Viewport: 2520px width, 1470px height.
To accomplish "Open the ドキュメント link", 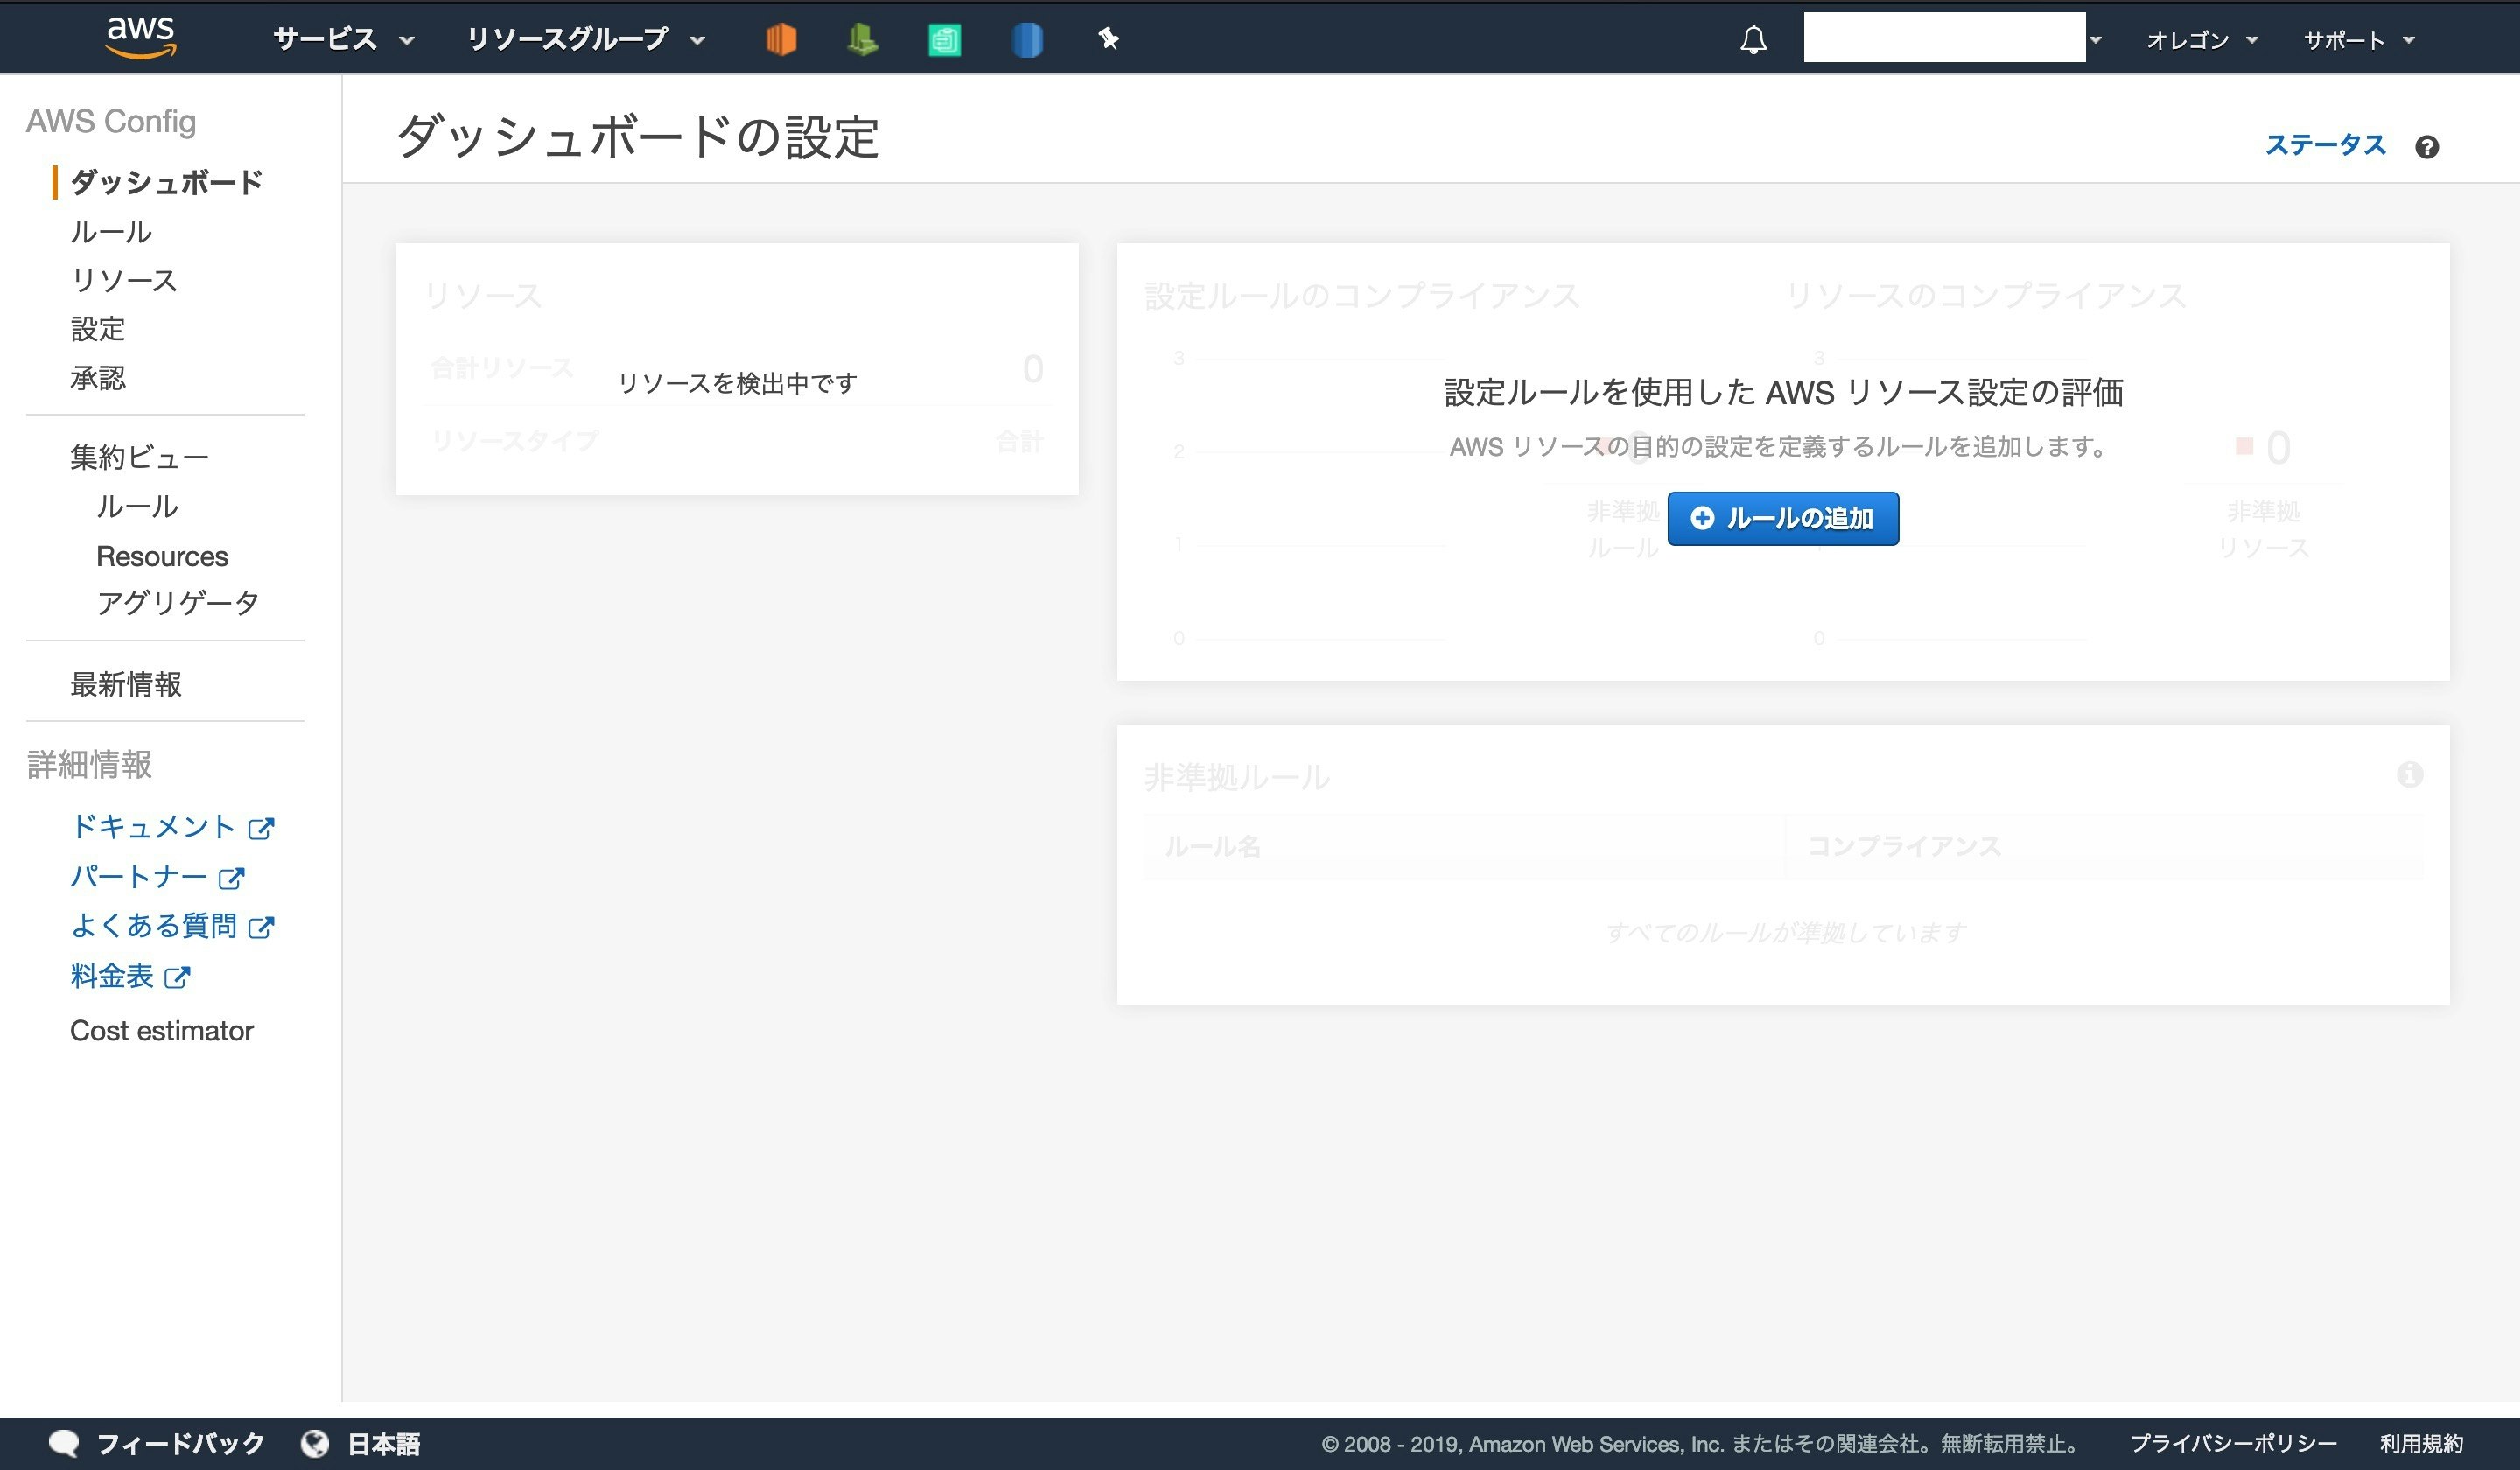I will click(x=153, y=826).
